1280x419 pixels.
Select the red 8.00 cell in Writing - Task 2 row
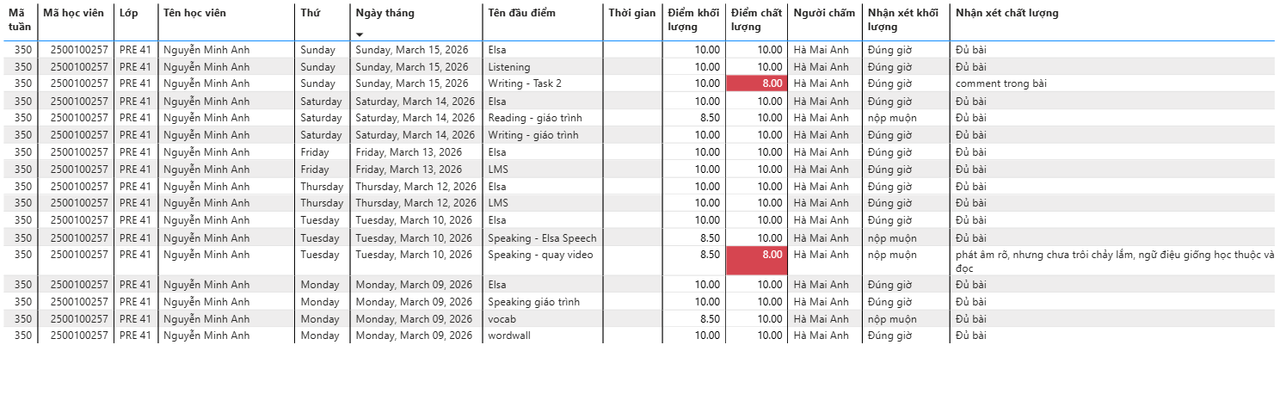coord(756,84)
